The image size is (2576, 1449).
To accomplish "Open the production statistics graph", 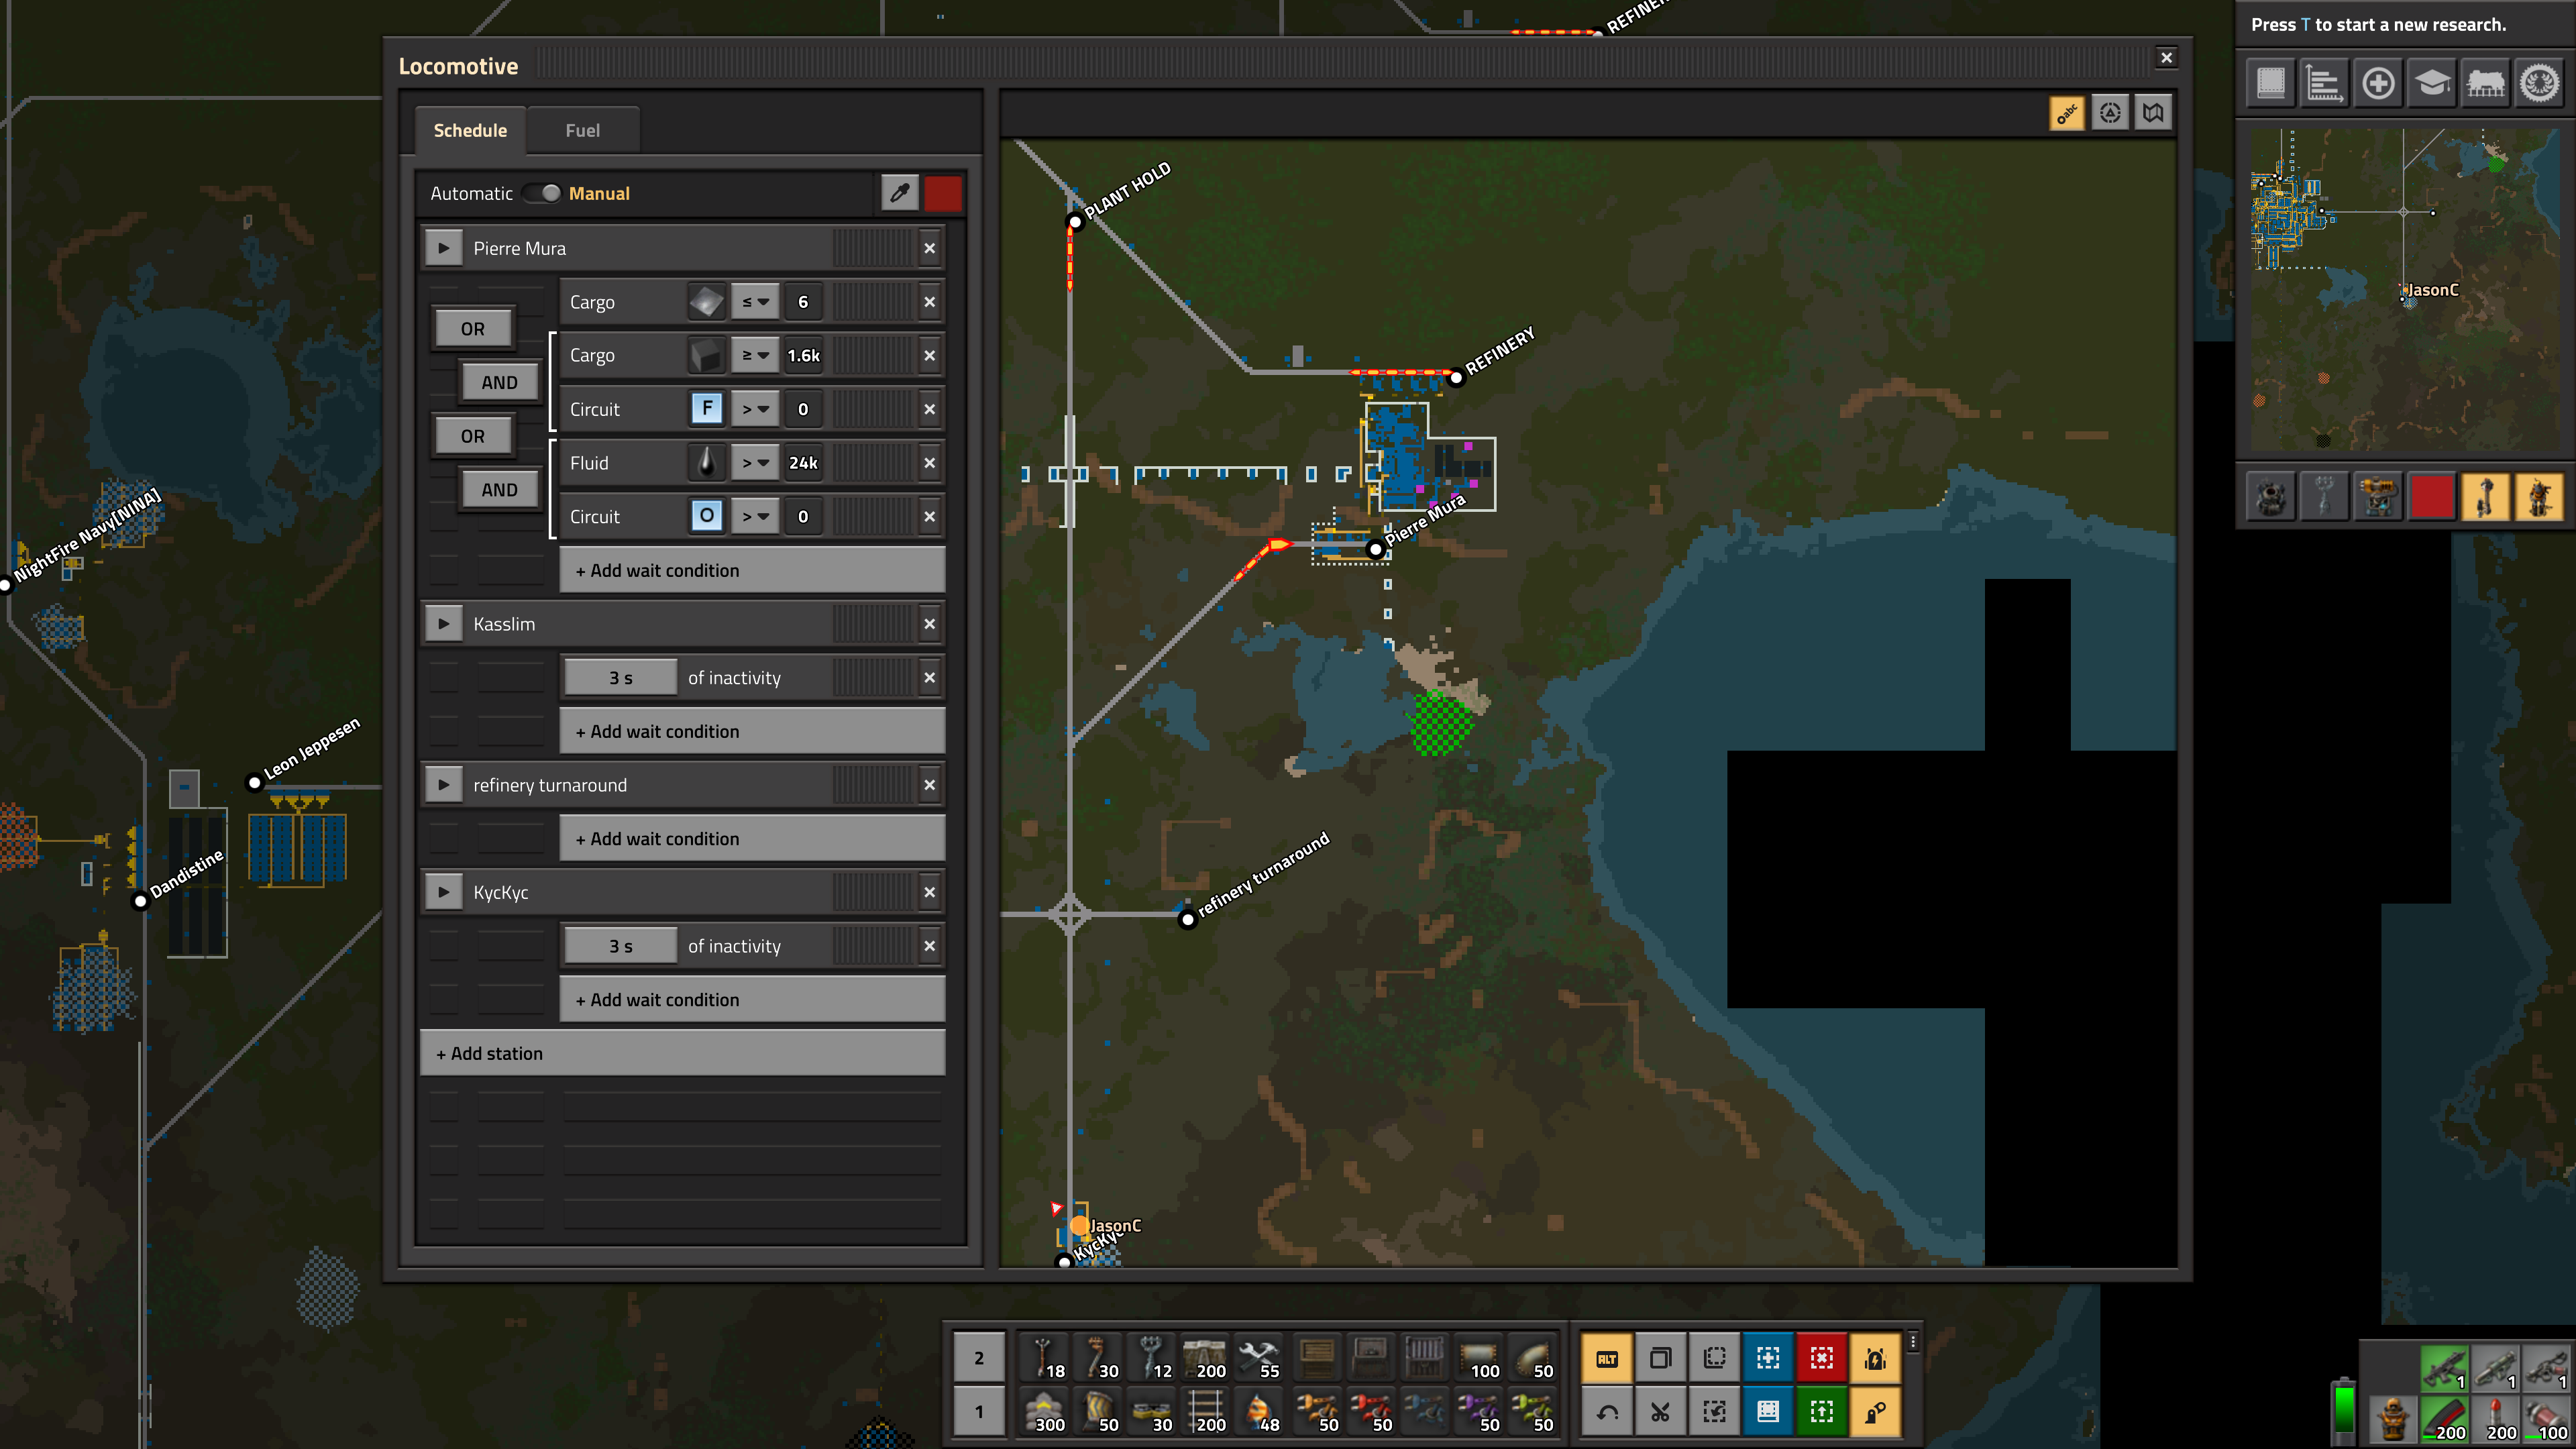I will coord(2324,83).
